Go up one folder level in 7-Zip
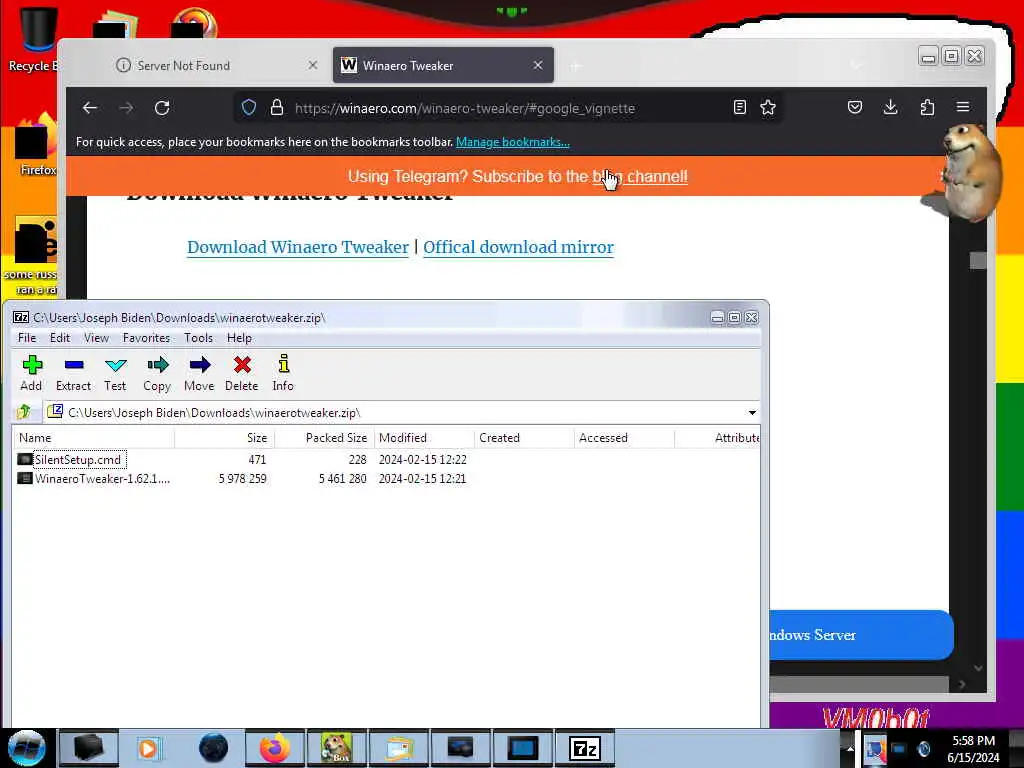Image resolution: width=1024 pixels, height=768 pixels. [25, 412]
